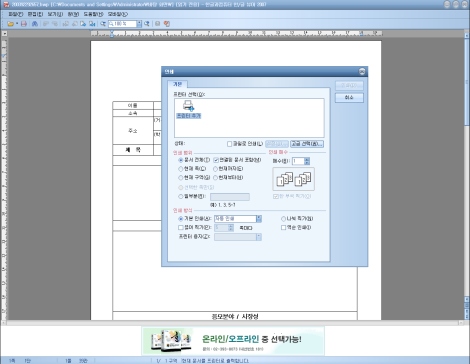
Task: Expand the small arrow beside open folder icon
Action: (17, 24)
